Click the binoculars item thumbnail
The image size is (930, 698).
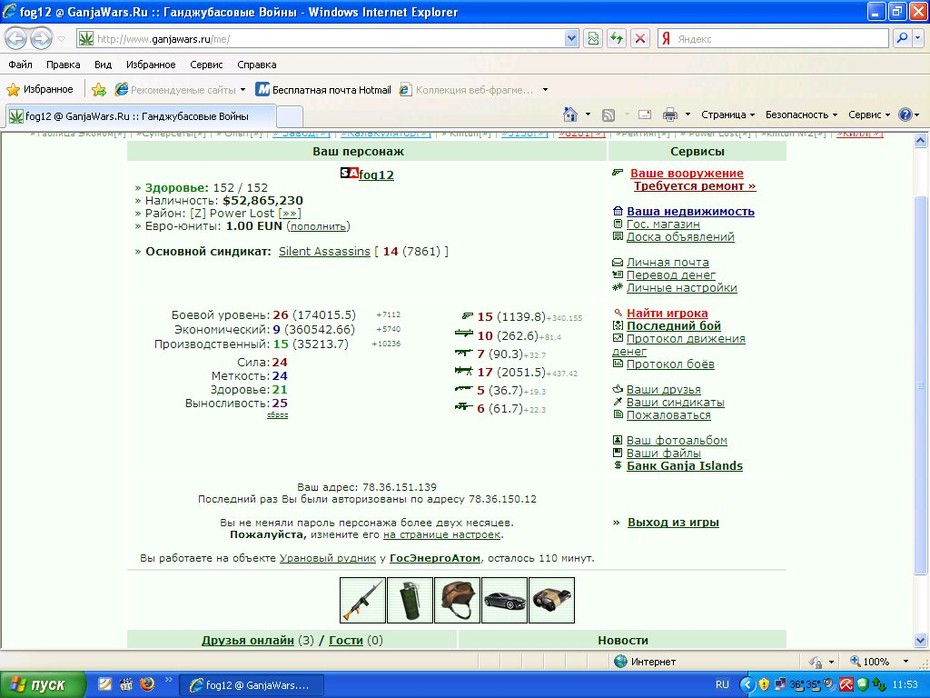pos(552,600)
